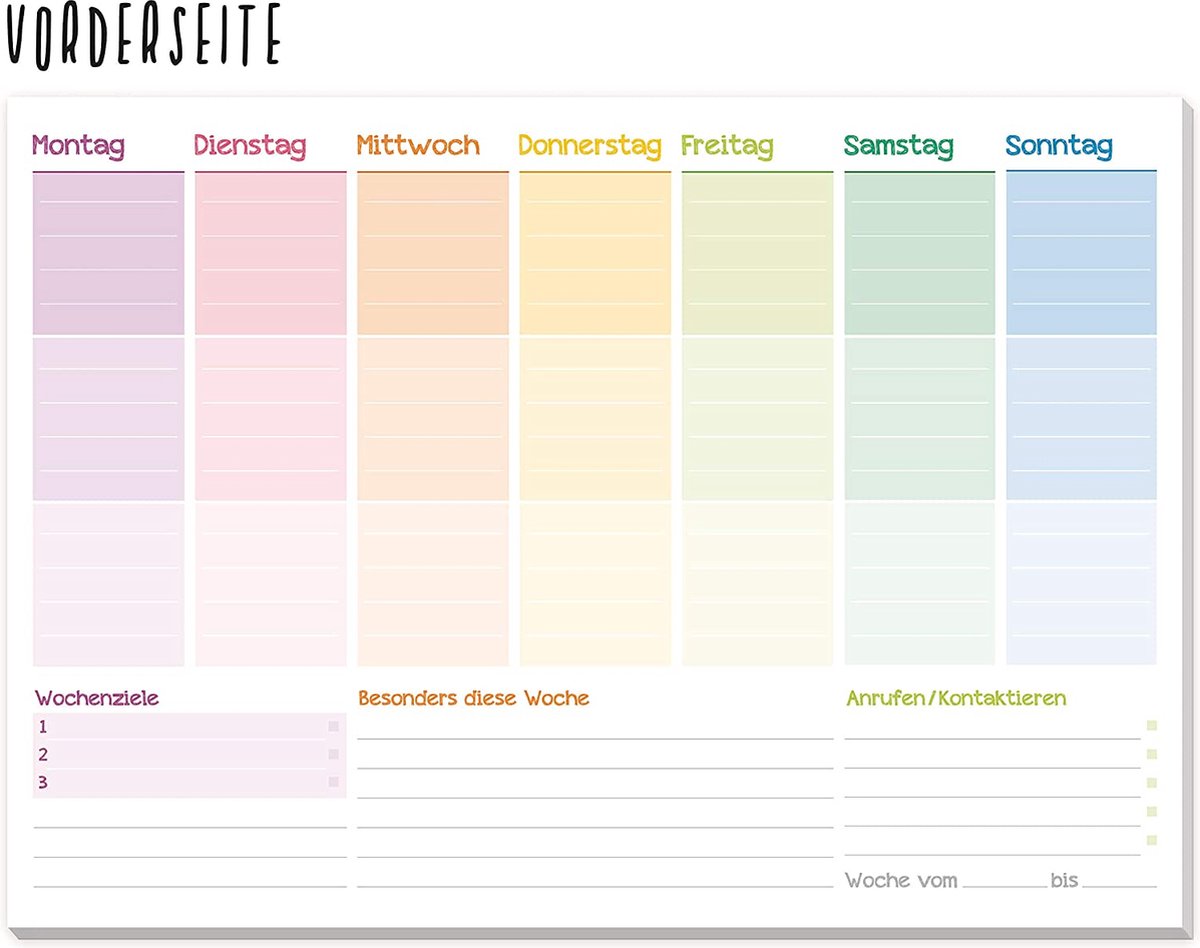Viewport: 1200px width, 948px height.
Task: Check the square beside Wochenziele line 3
Action: click(333, 783)
